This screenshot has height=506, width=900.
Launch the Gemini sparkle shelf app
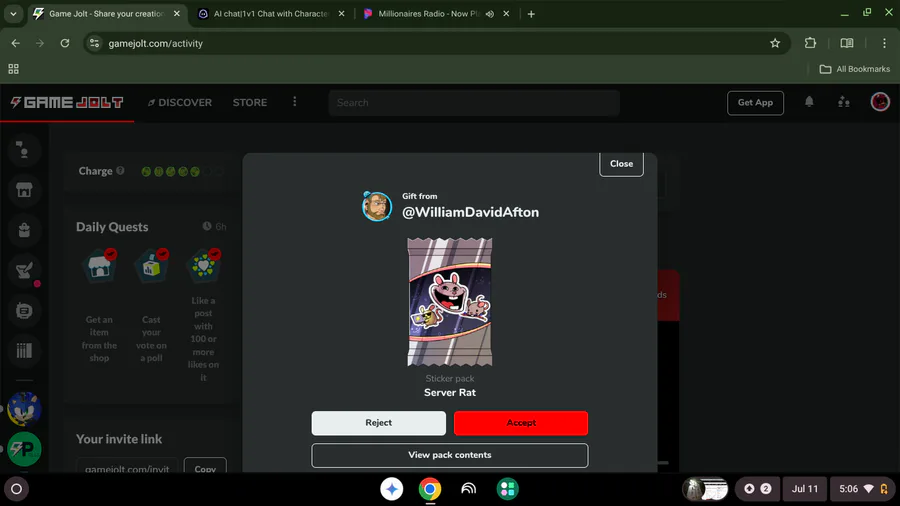point(391,489)
